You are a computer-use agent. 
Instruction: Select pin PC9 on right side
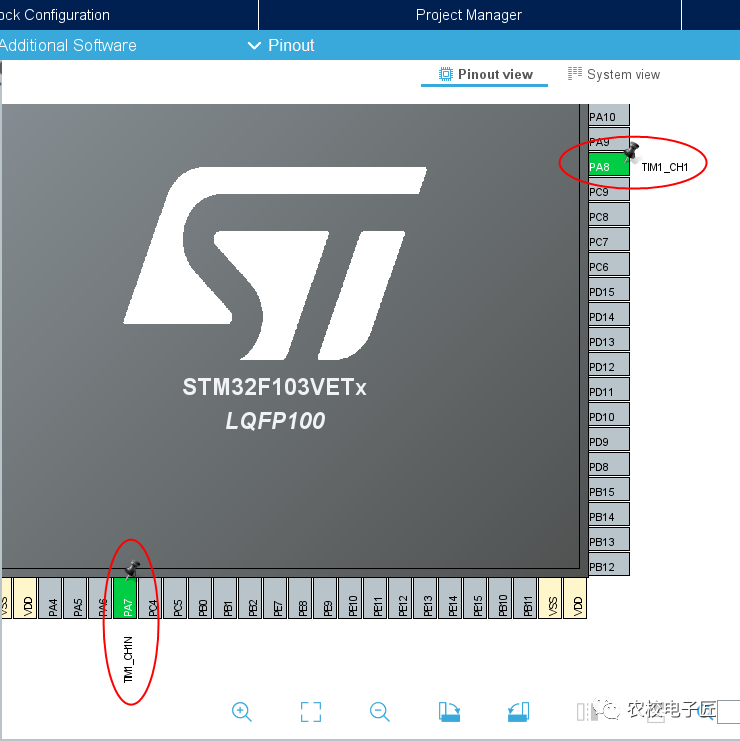pos(609,190)
